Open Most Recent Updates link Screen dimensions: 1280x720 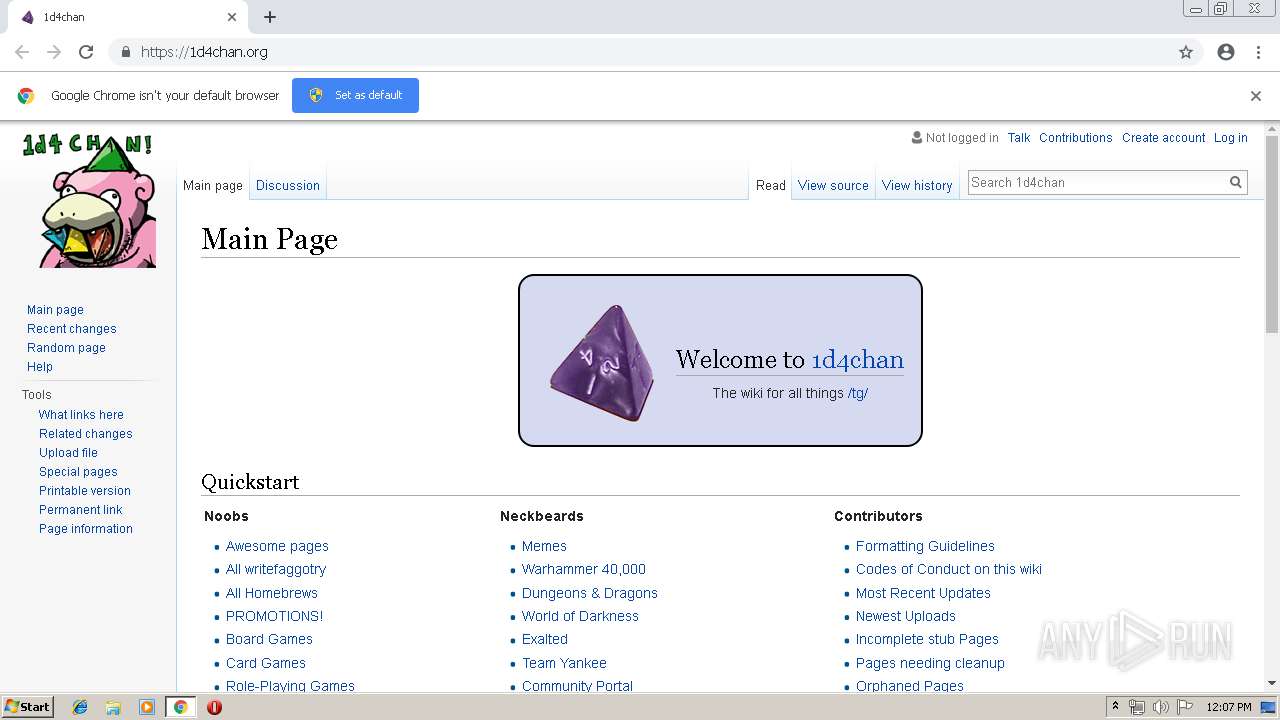(x=923, y=593)
